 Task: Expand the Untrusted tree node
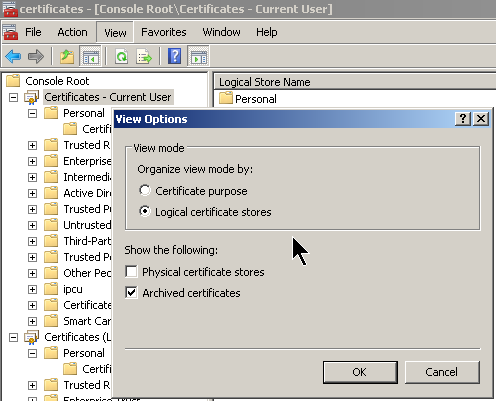32,225
